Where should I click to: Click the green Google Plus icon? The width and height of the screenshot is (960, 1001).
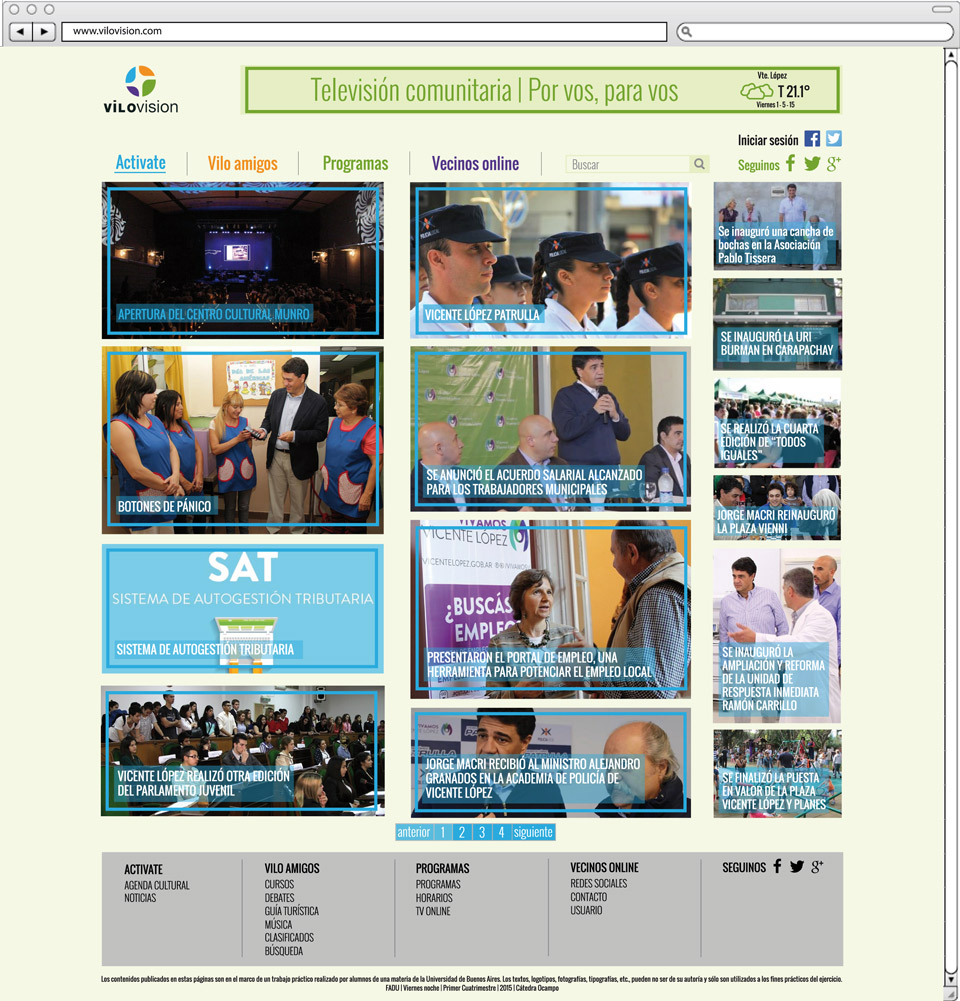click(x=833, y=164)
